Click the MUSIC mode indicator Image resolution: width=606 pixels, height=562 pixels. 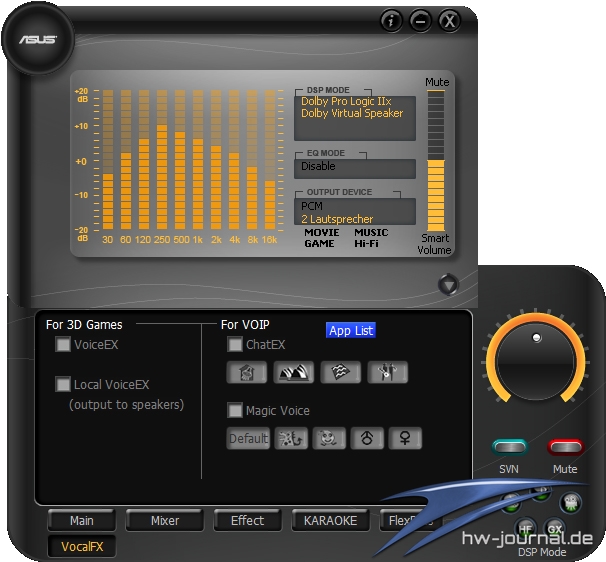pos(371,232)
